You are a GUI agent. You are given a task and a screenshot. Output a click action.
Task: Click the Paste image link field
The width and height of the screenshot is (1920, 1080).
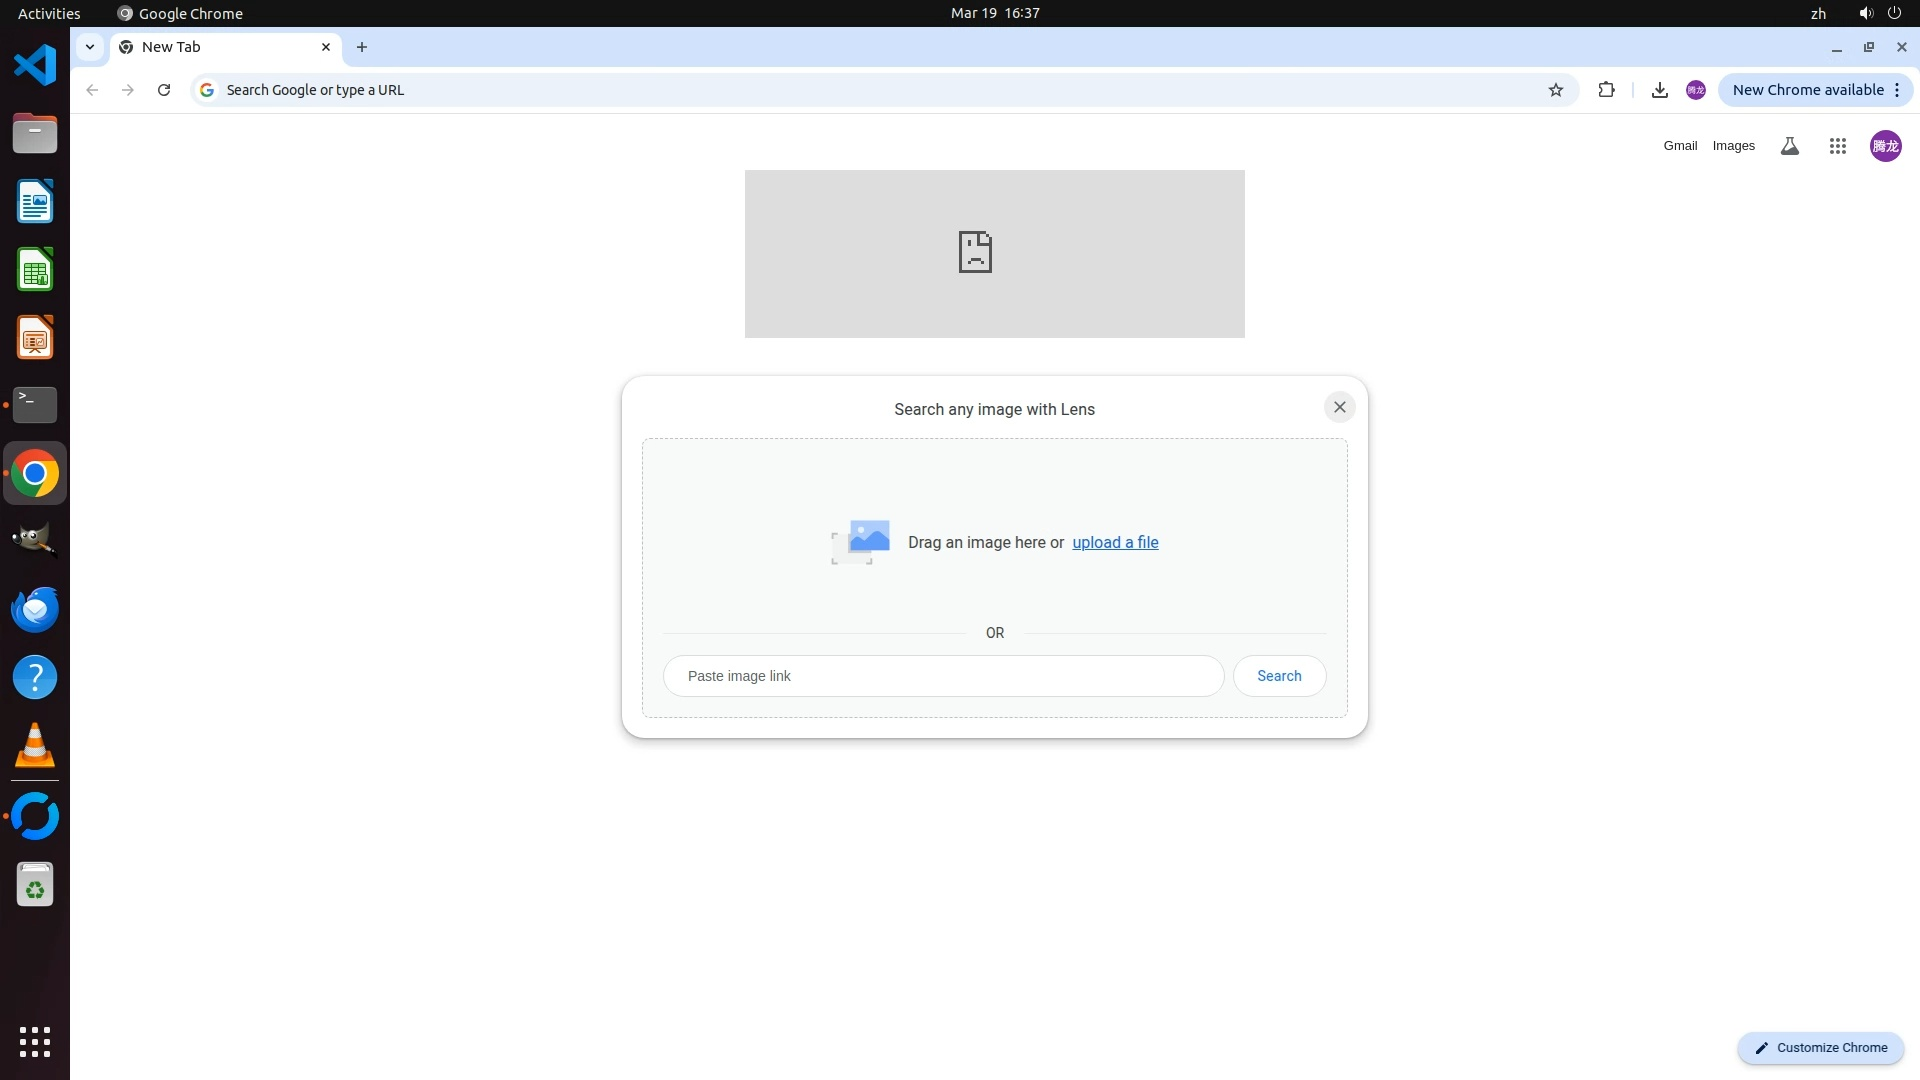(x=943, y=676)
